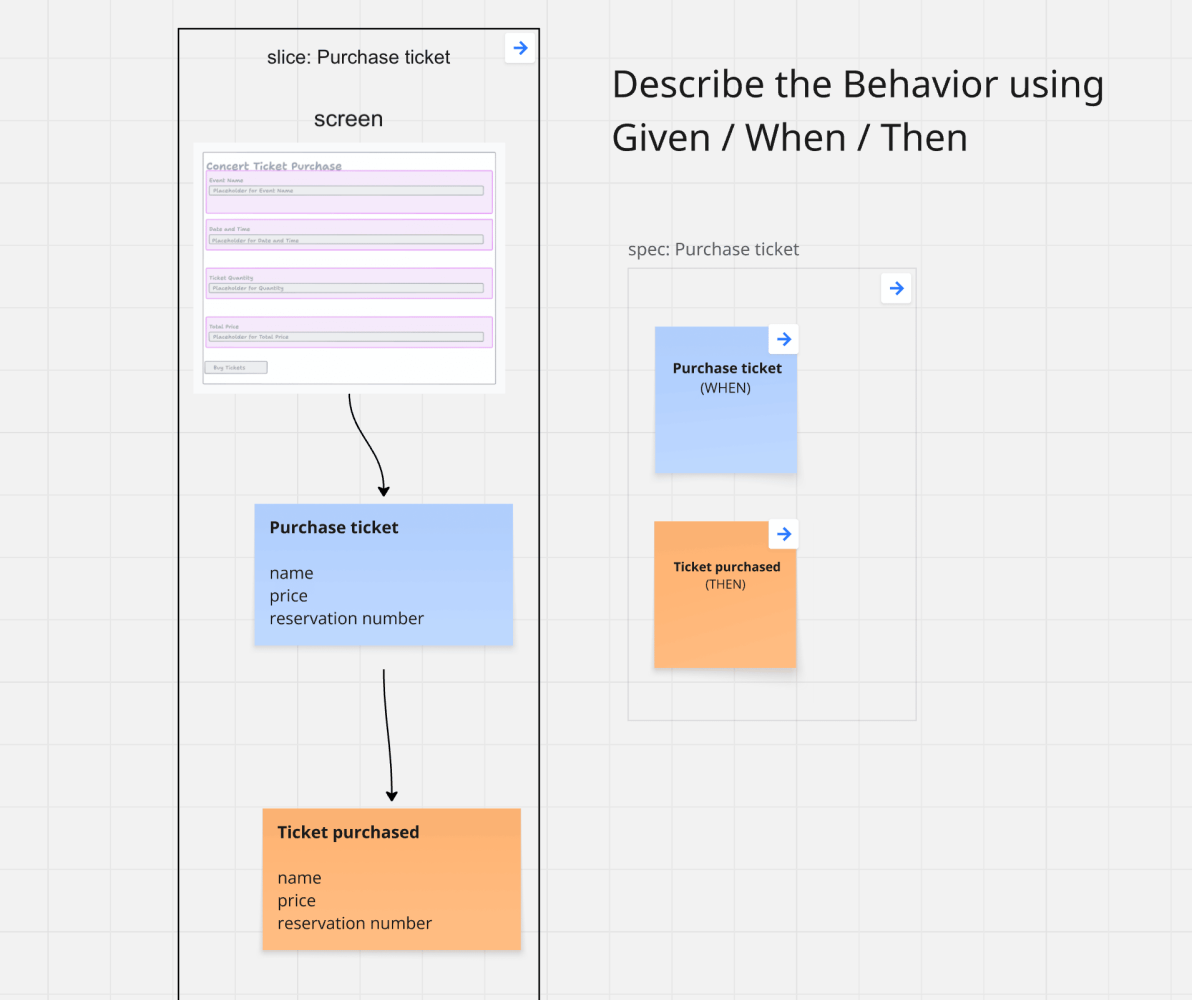1192x1000 pixels.
Task: Select the Date and Time input field
Action: (348, 239)
